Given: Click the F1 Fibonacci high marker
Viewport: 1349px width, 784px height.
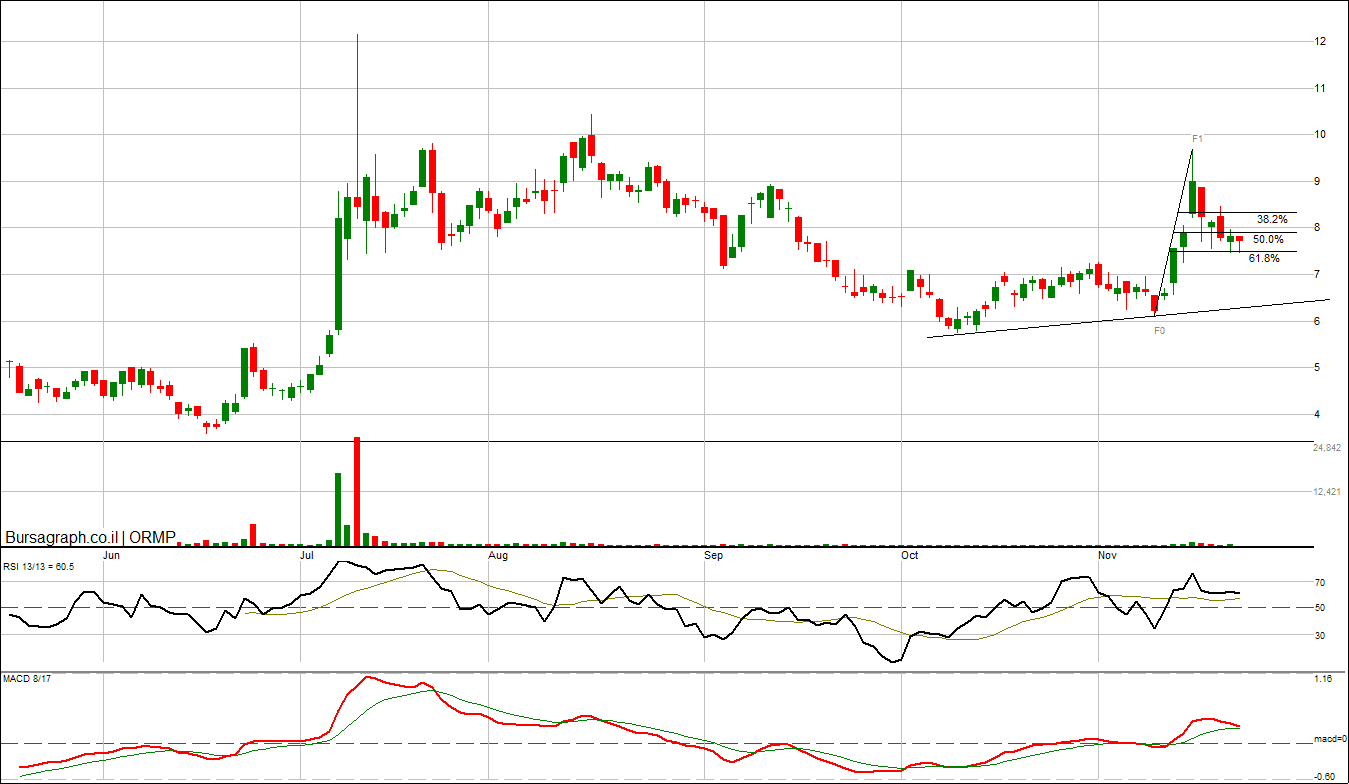Looking at the screenshot, I should coord(1196,139).
